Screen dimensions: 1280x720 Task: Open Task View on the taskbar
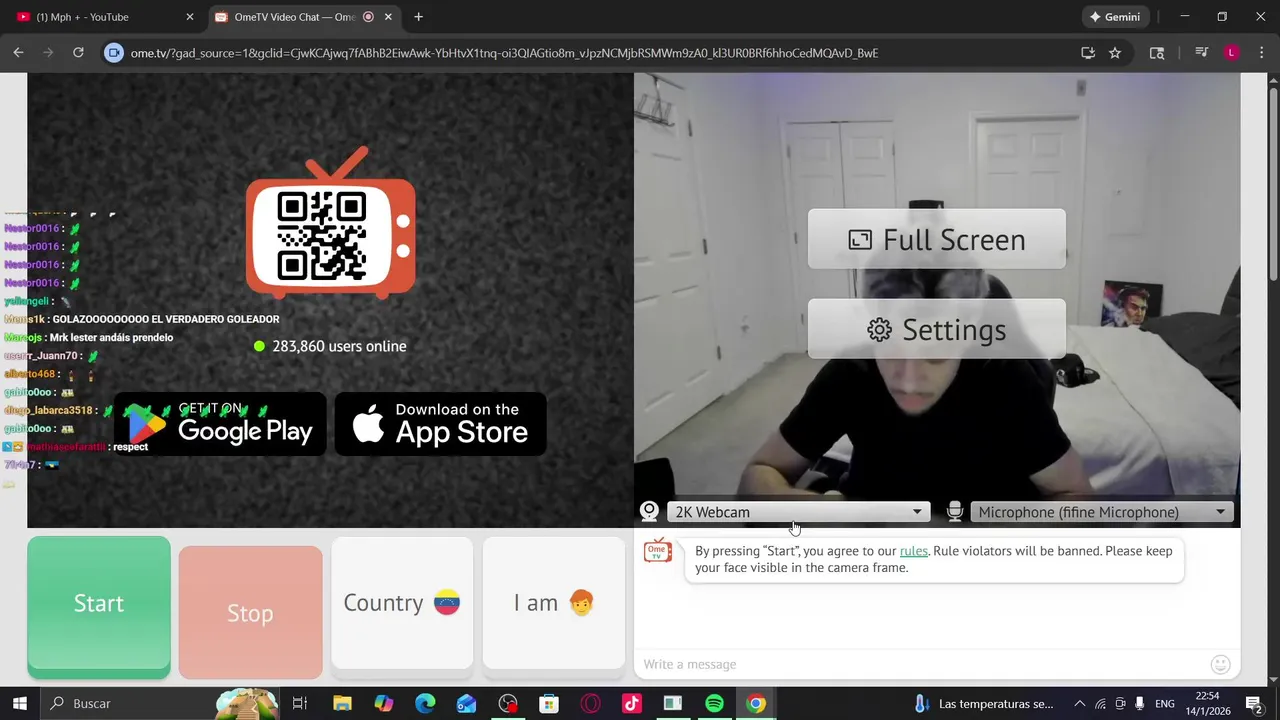pyautogui.click(x=299, y=703)
